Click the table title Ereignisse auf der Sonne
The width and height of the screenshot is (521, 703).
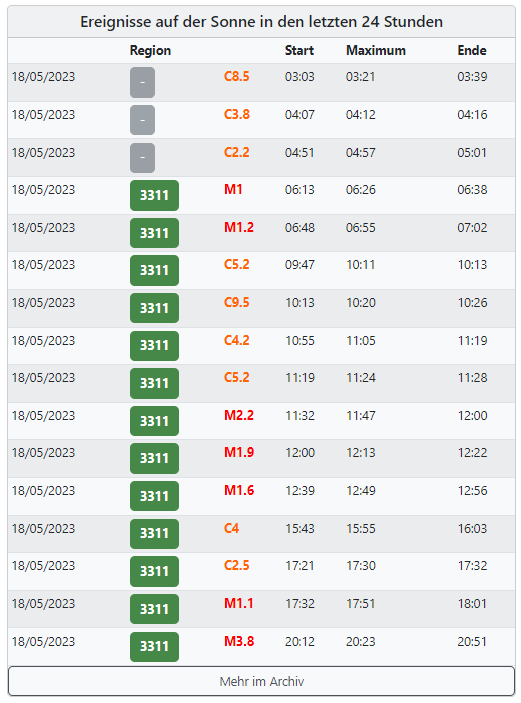click(261, 22)
